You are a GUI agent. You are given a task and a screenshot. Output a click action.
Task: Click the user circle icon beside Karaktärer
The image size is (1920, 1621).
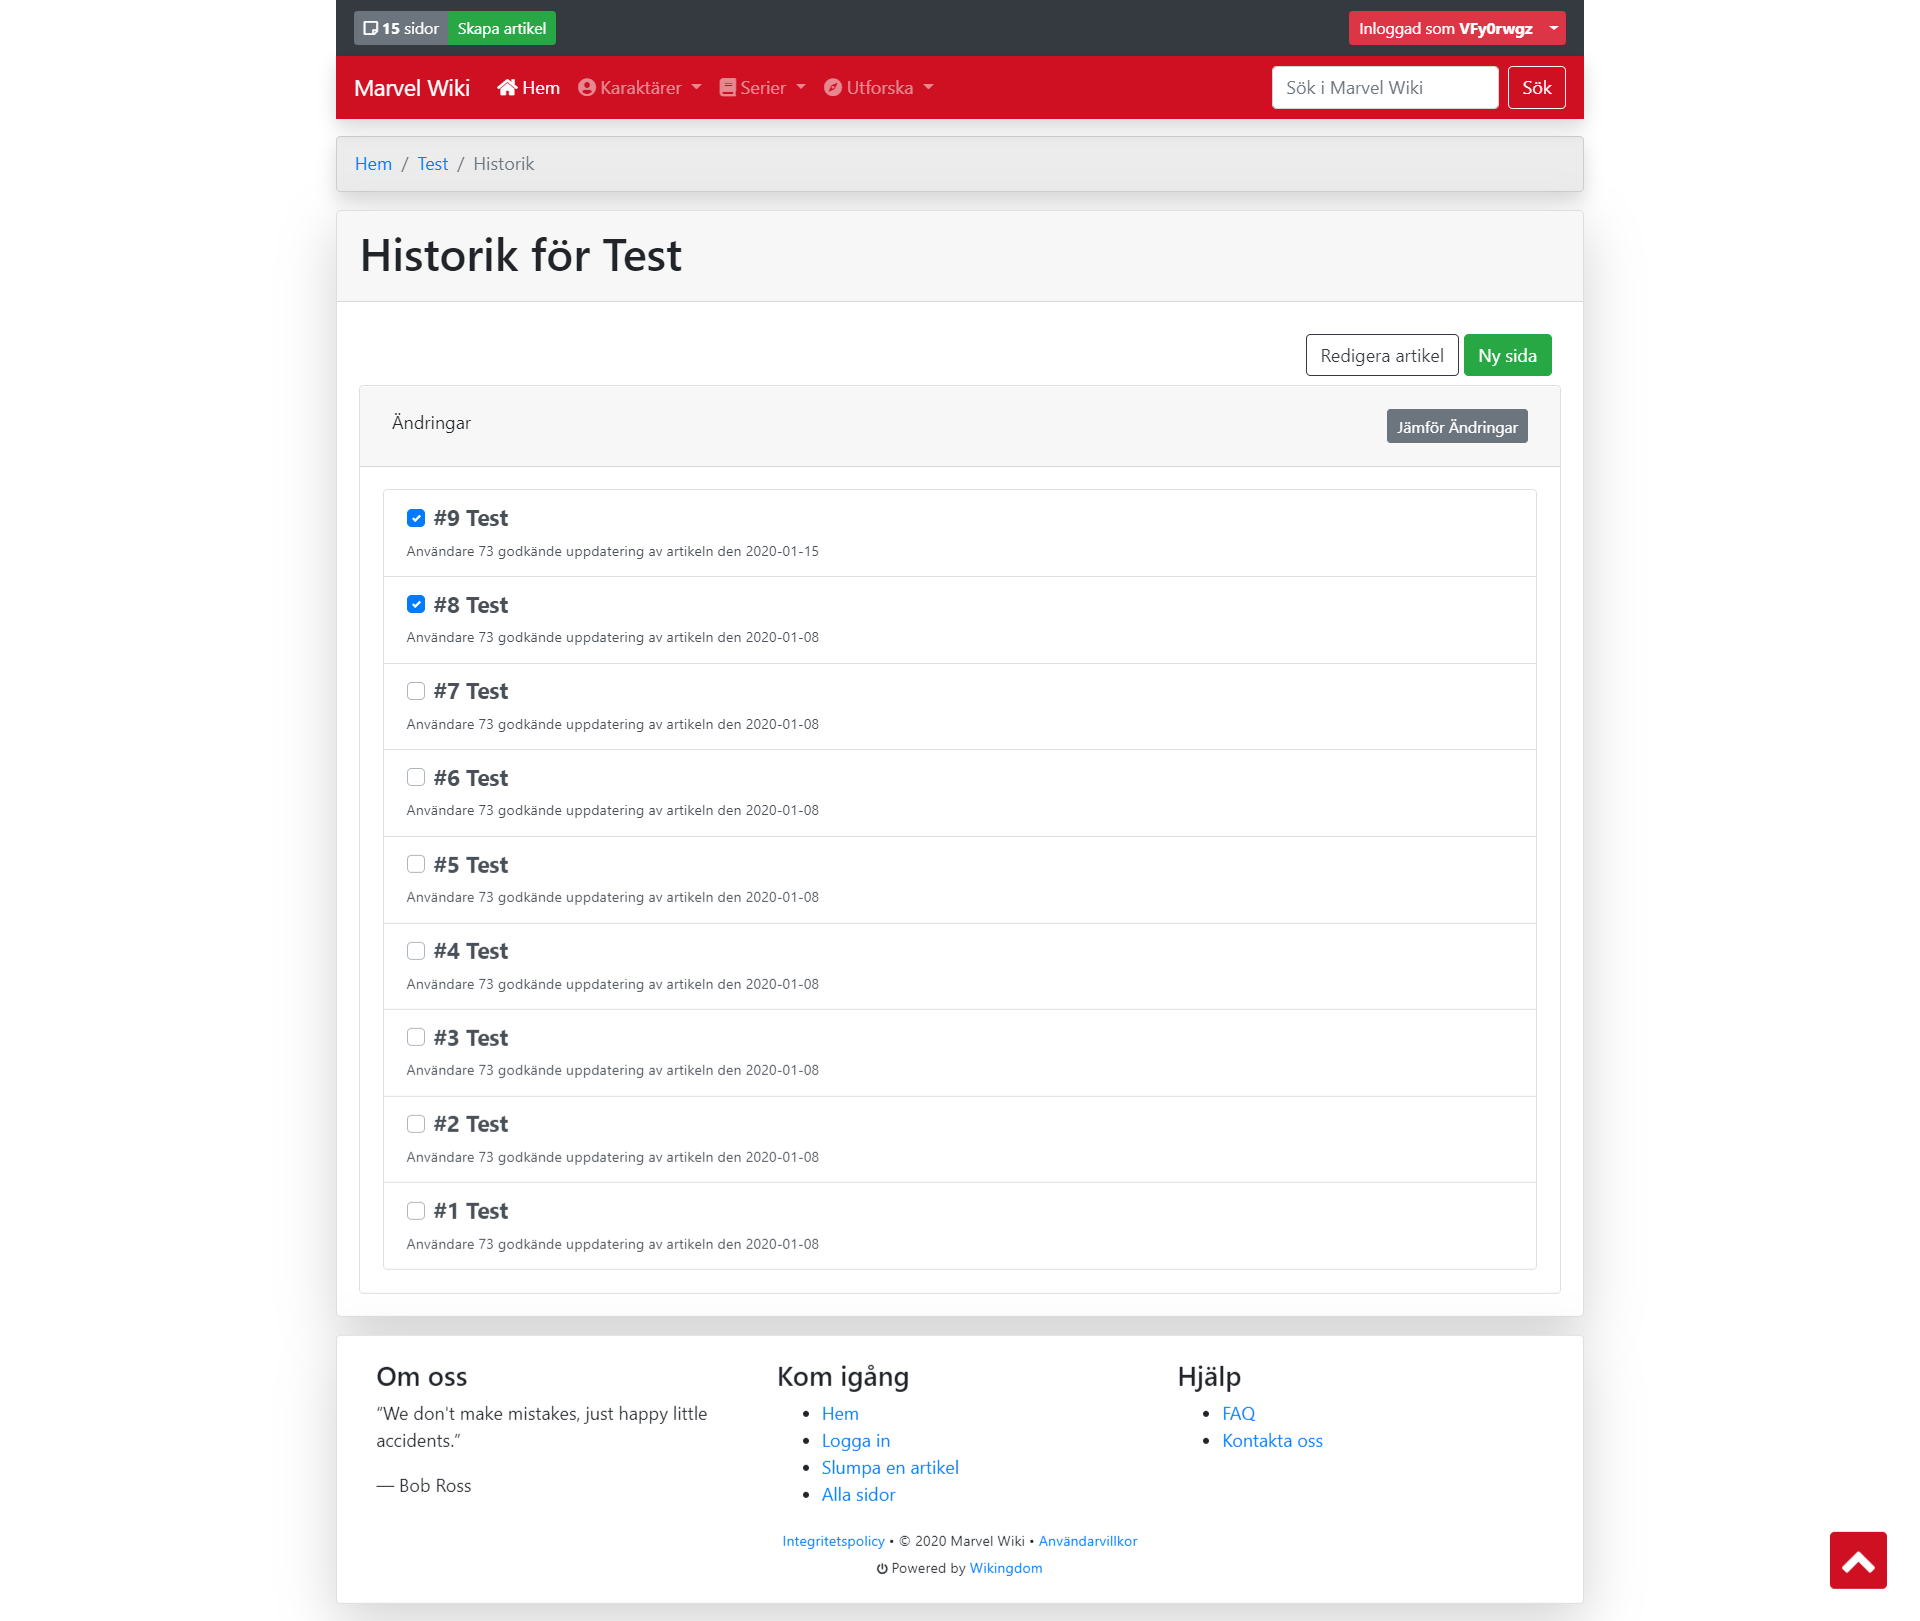587,88
